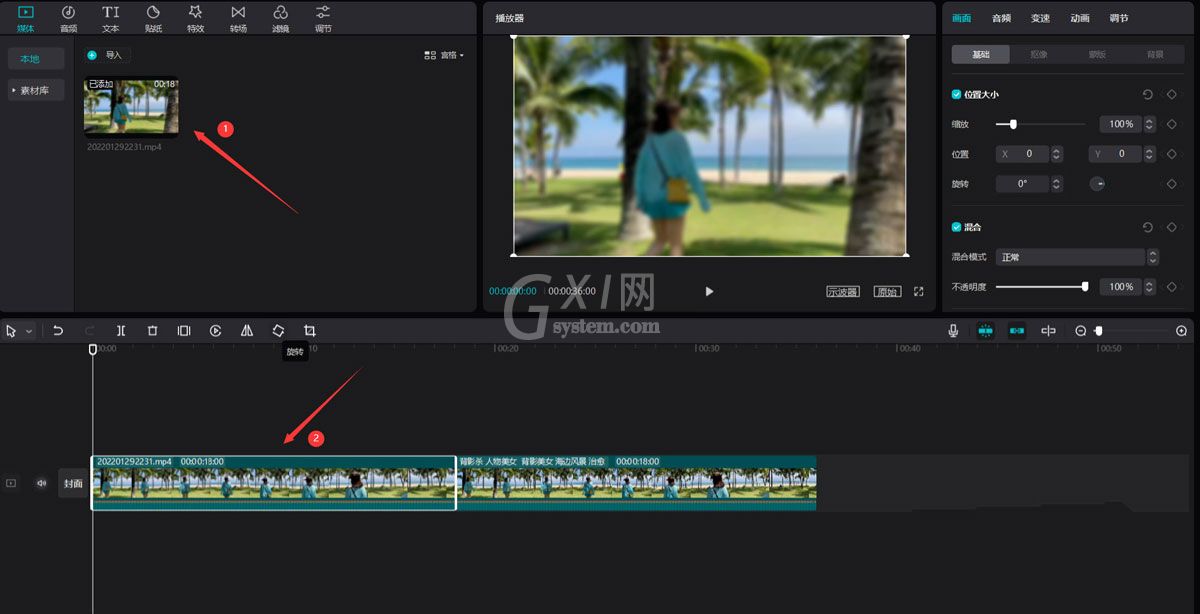Click the mirror flip tool
Screen dimensions: 1200x614
[x=247, y=331]
